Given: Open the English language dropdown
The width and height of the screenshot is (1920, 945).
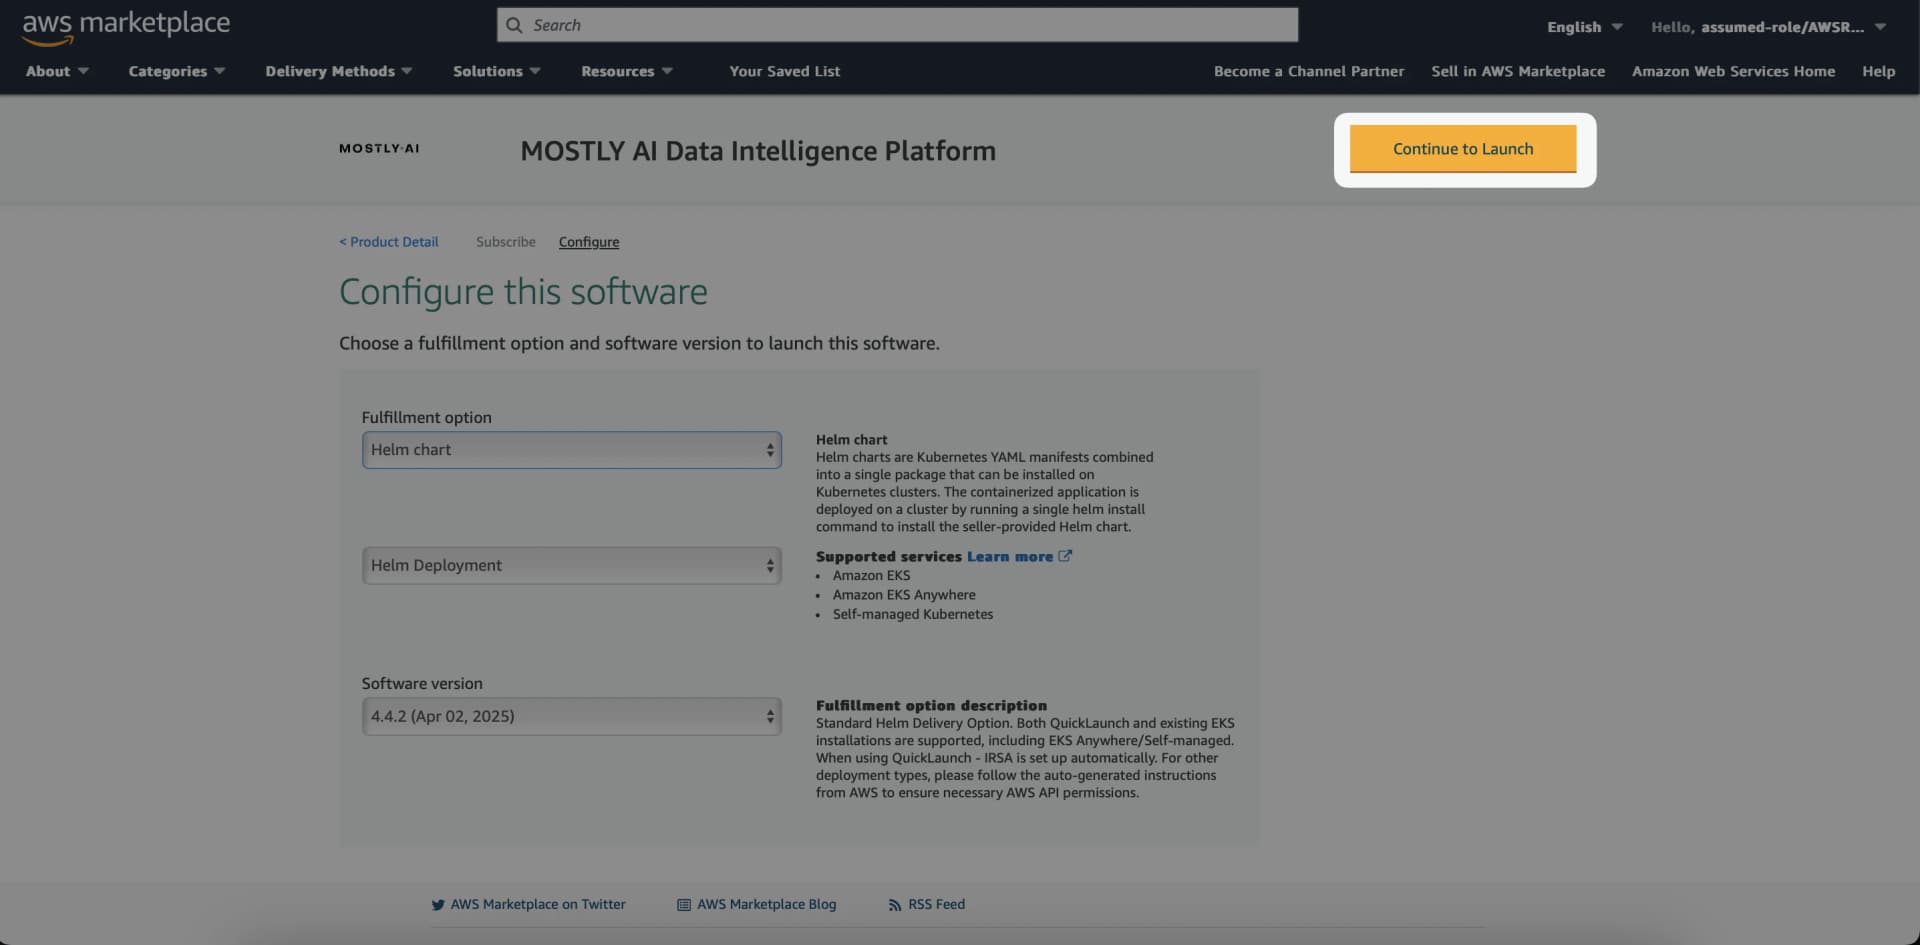Looking at the screenshot, I should [x=1584, y=27].
